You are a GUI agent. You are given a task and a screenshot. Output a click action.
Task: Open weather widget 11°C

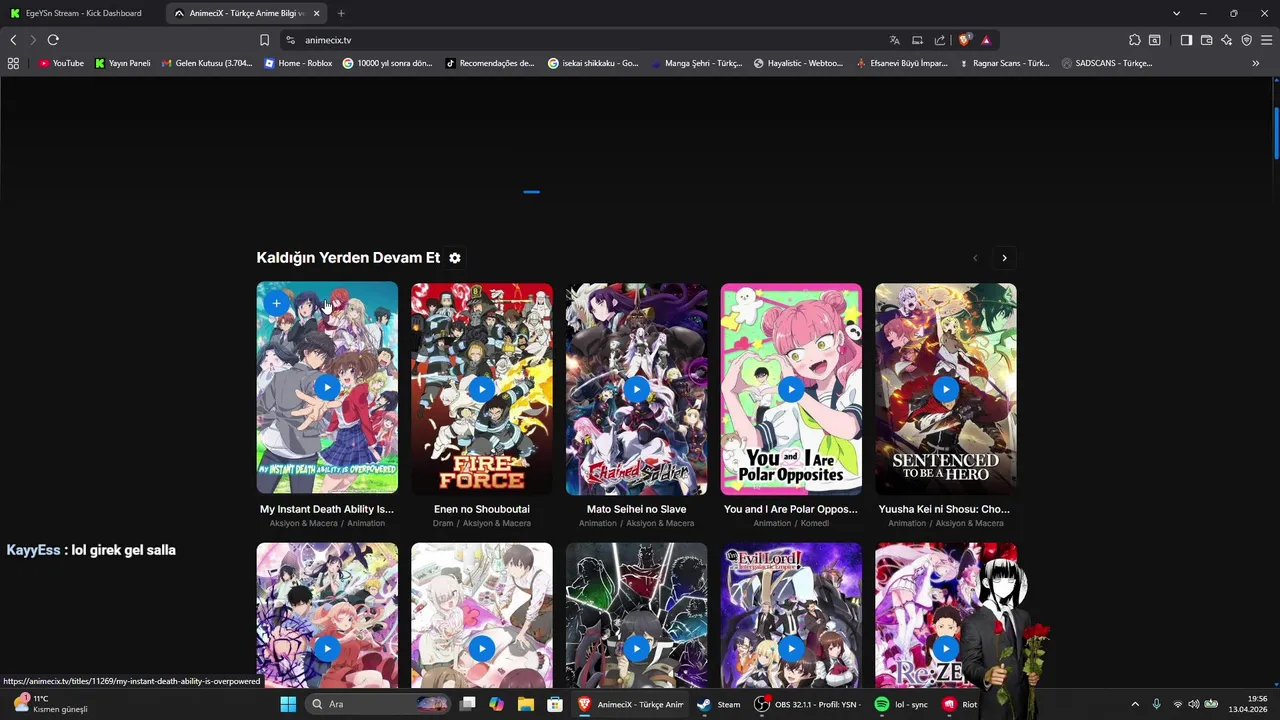[x=50, y=704]
